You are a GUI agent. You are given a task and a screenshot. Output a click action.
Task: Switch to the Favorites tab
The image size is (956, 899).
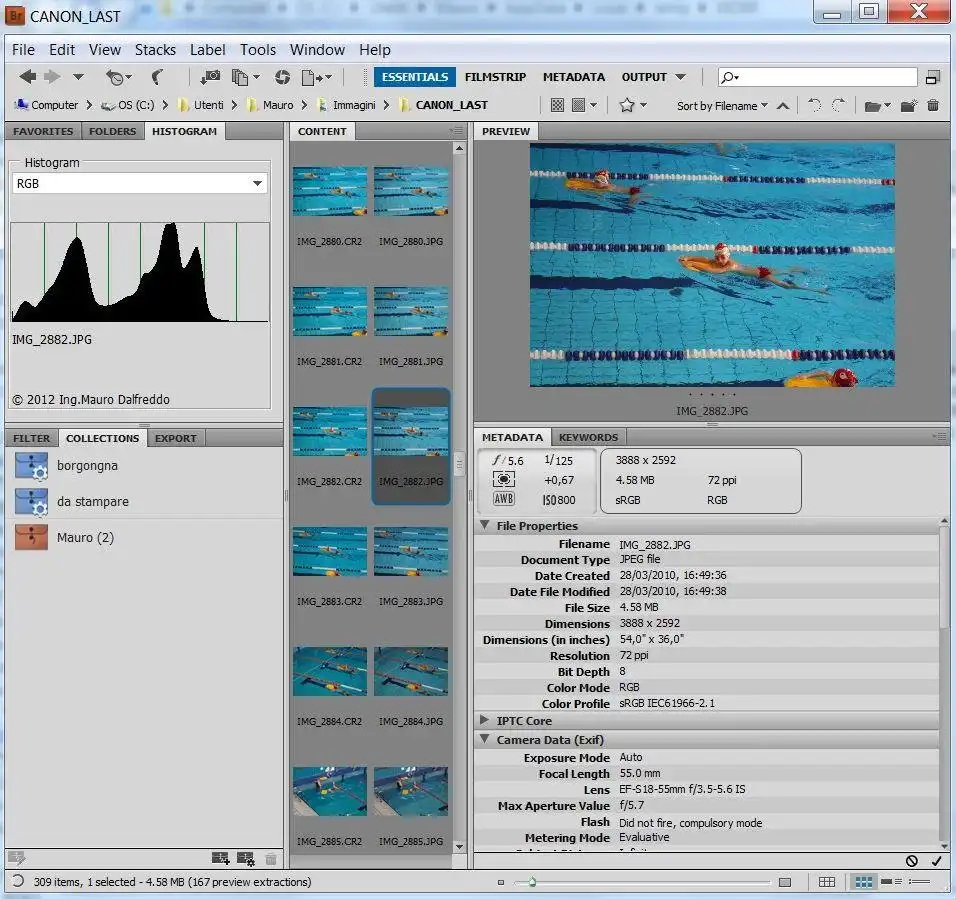tap(43, 131)
